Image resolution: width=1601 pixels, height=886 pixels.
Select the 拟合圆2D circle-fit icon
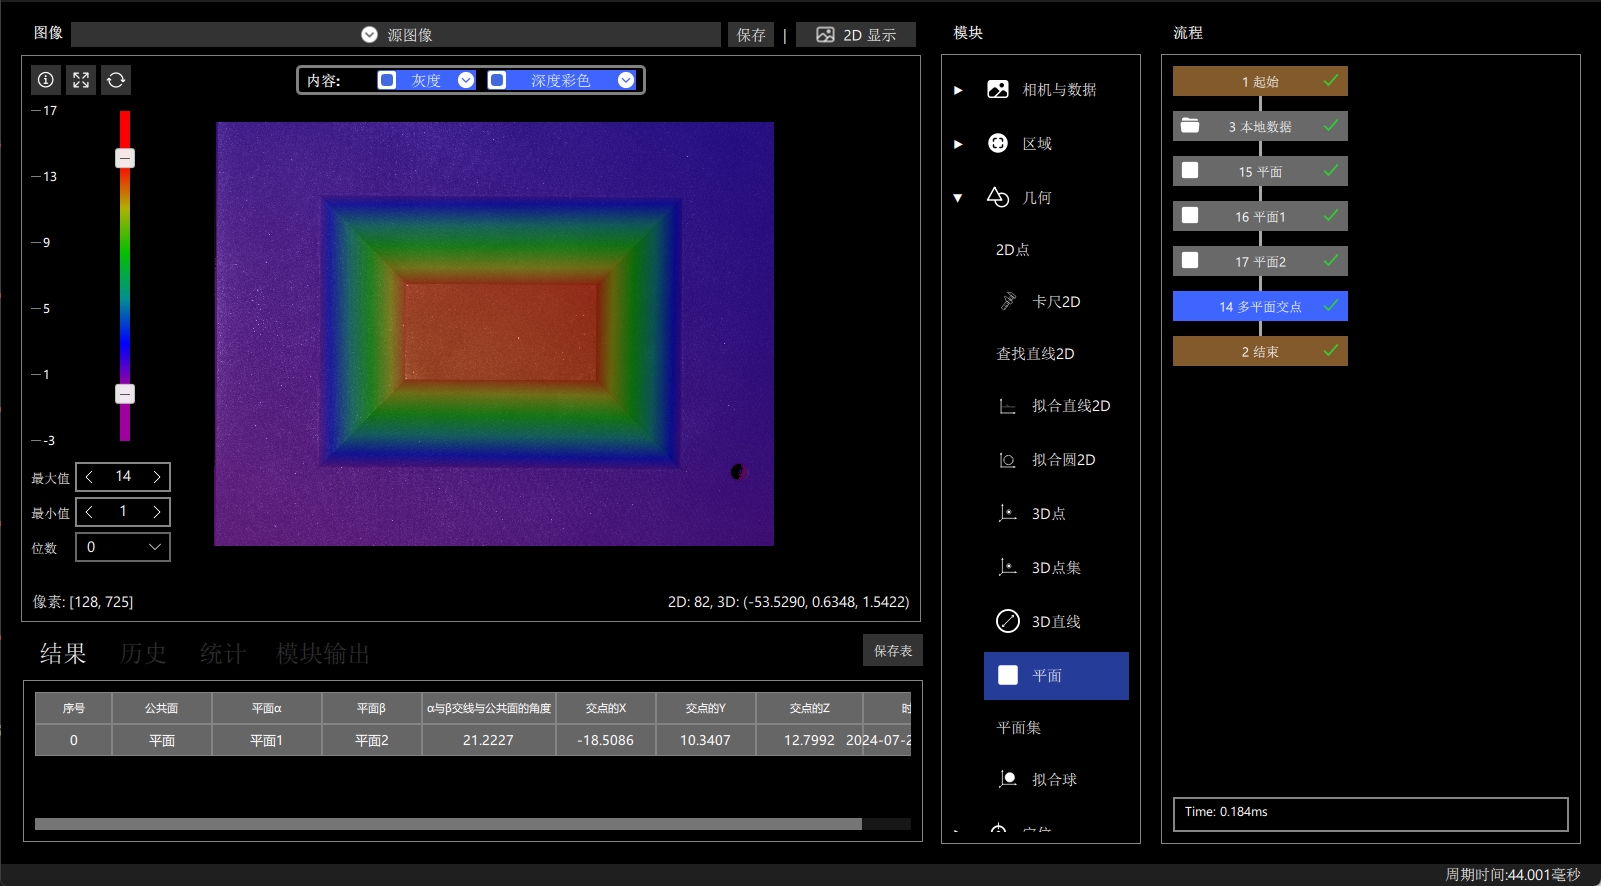(1008, 460)
